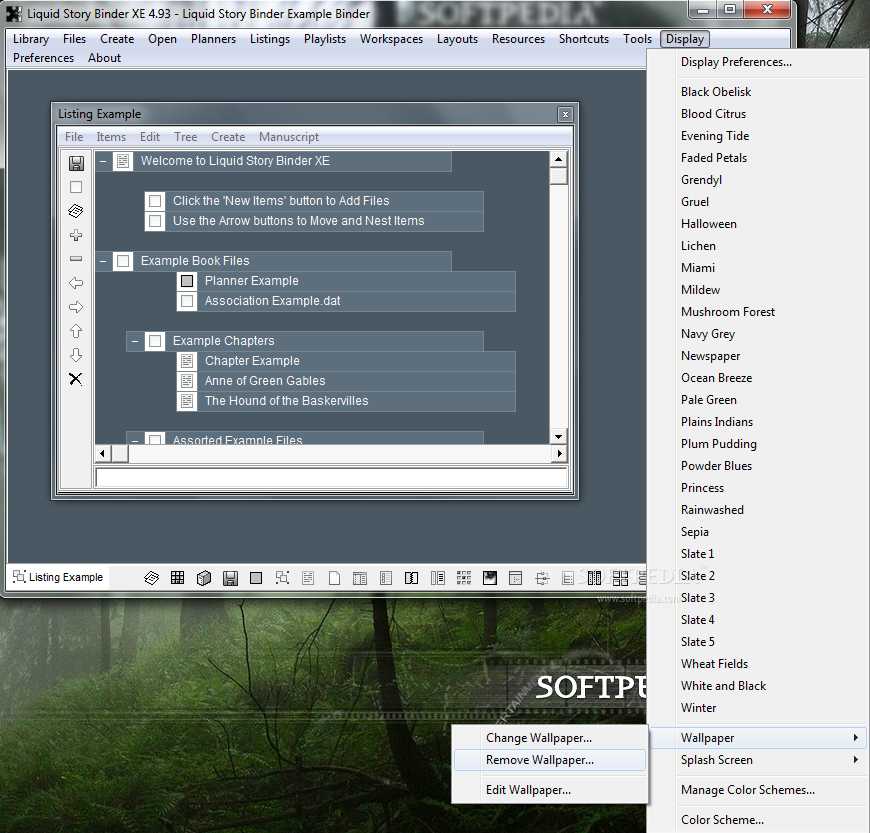Collapse the Assorted Example Files node
870x833 pixels.
[x=135, y=440]
